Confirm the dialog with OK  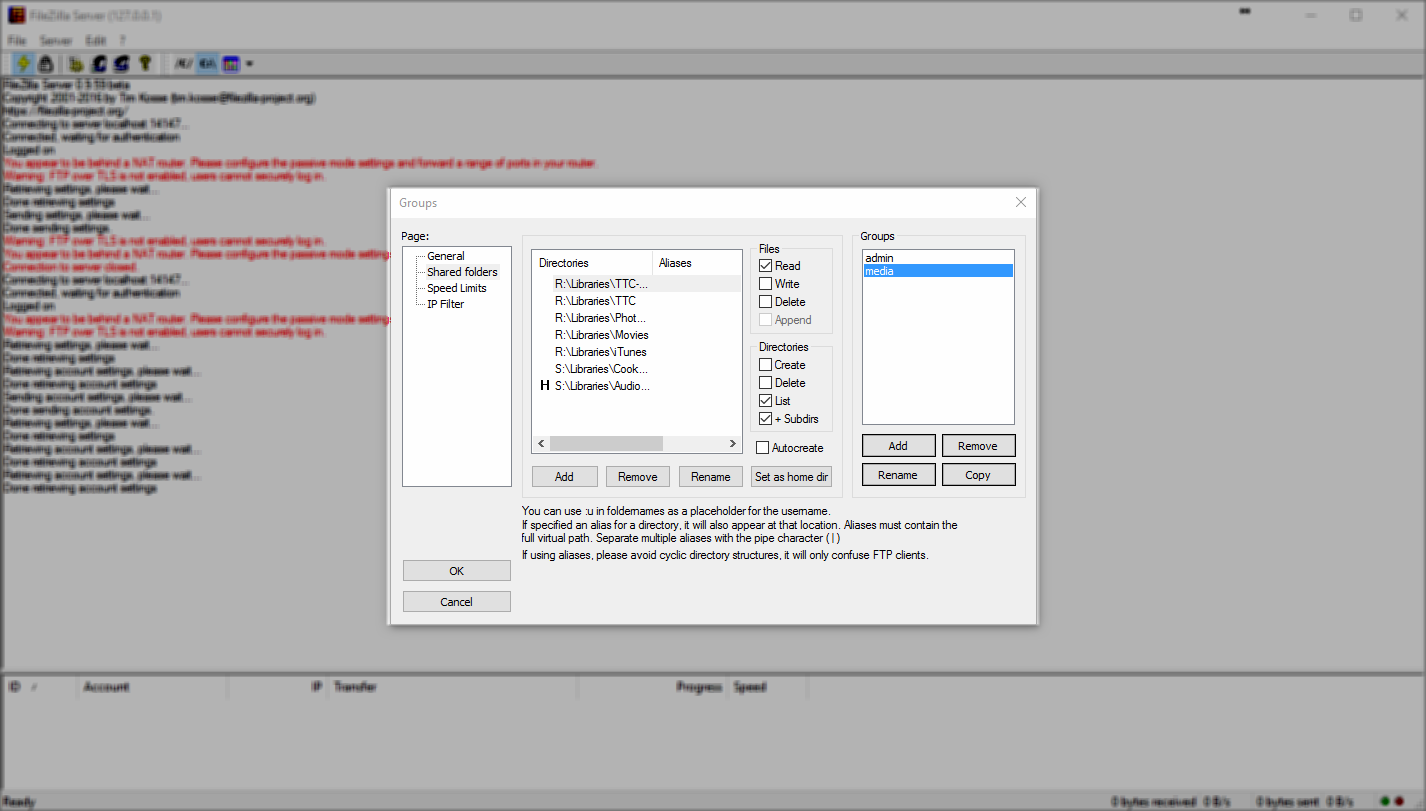coord(457,571)
